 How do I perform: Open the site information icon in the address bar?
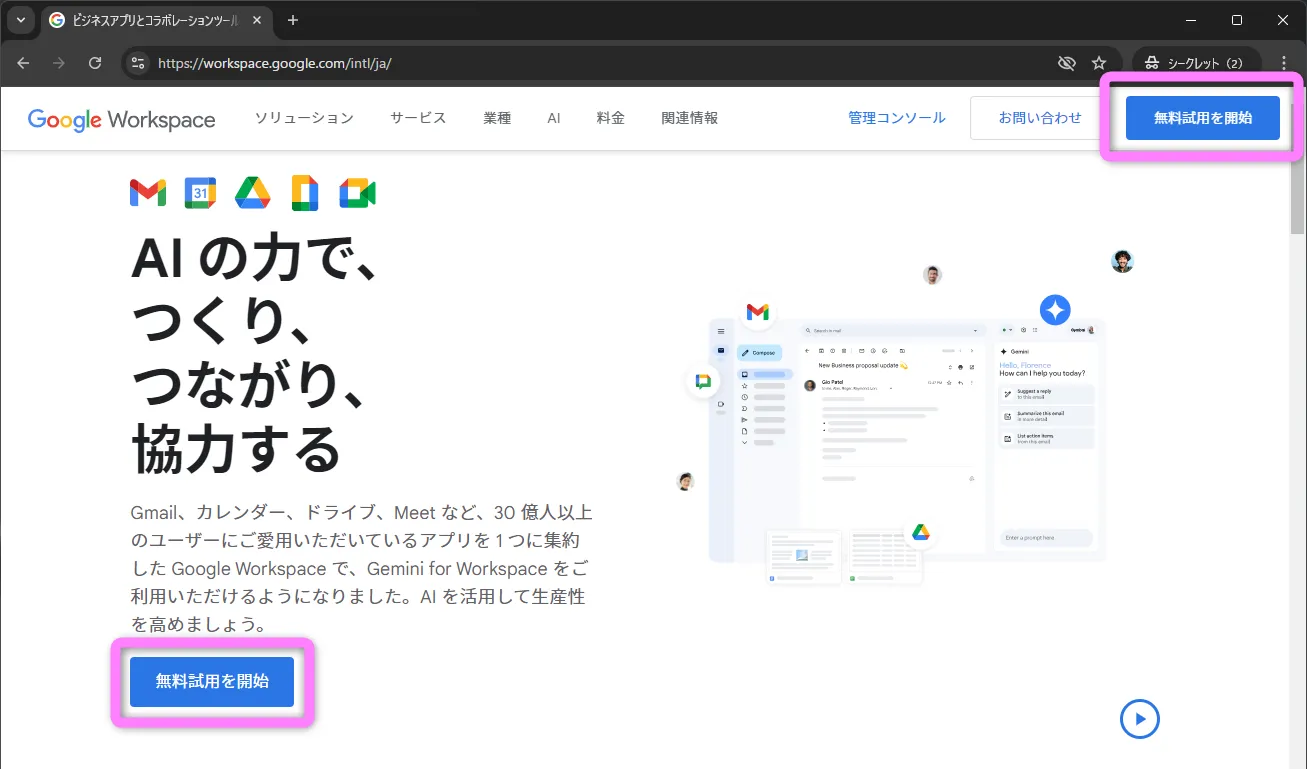[137, 62]
